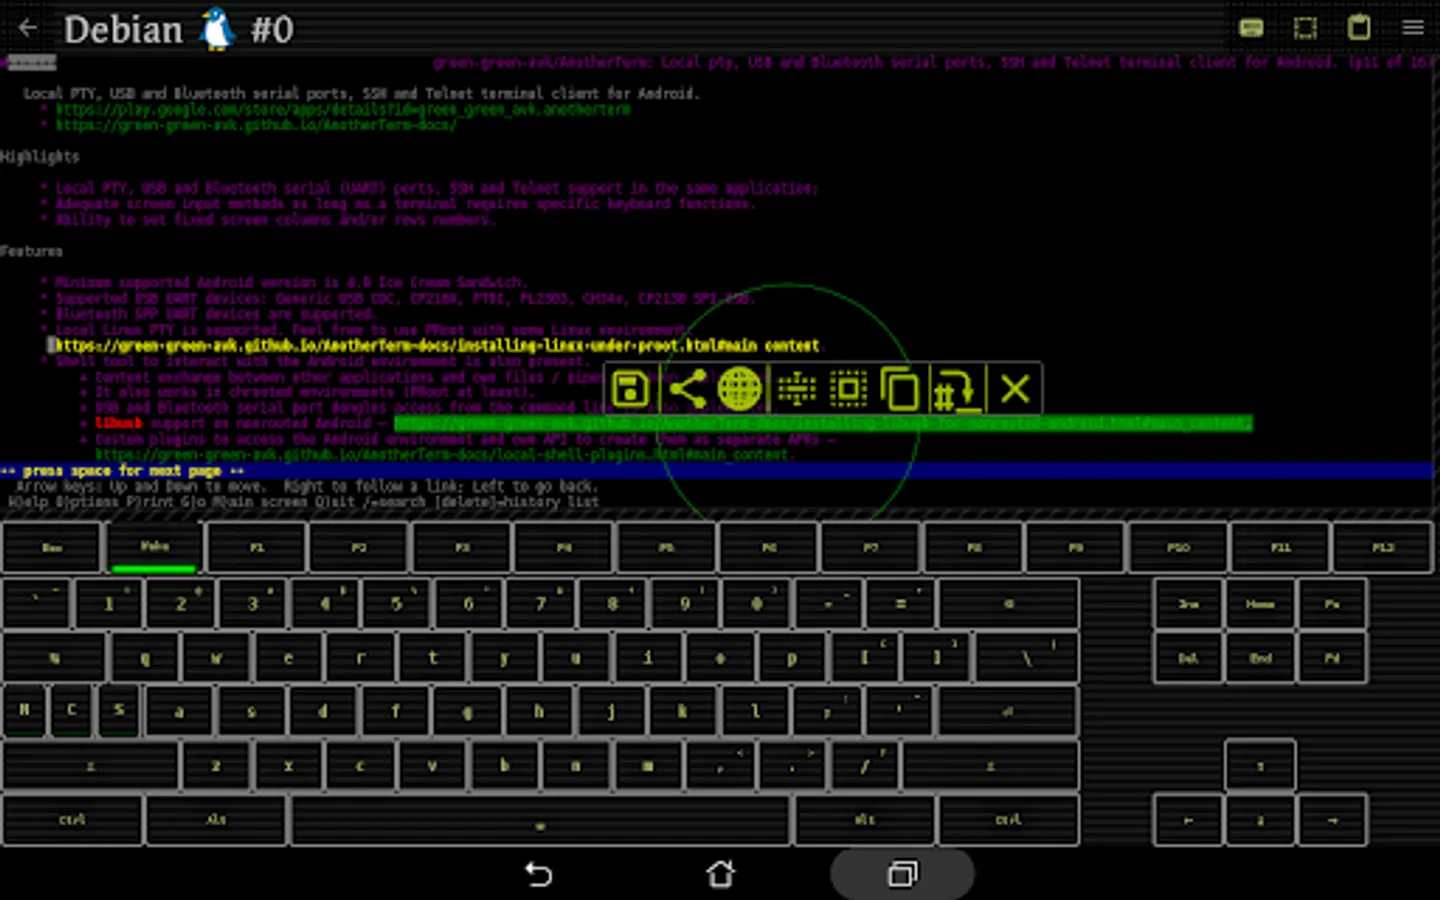
Task: Click the green highlighted selected link line
Action: coord(823,424)
